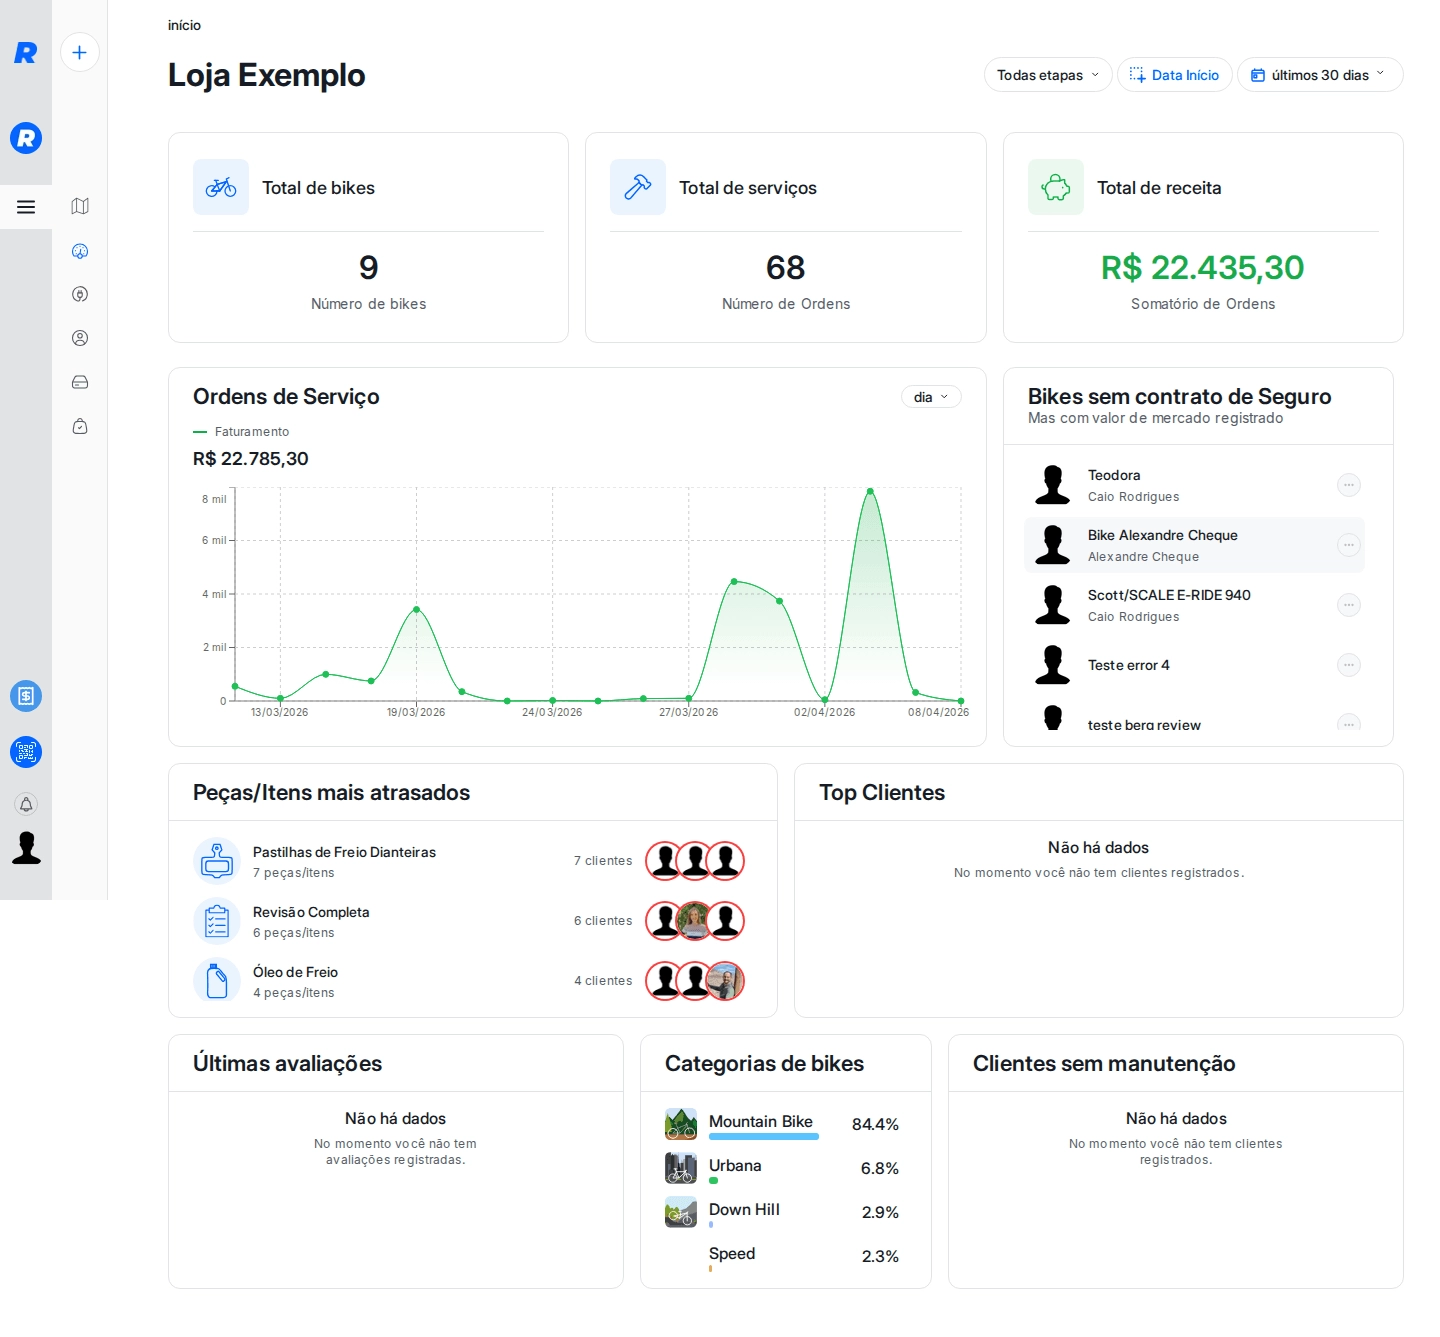Screen dimensions: 1440x1337
Task: Change the 'dia' interval dropdown on the chart
Action: coord(930,396)
